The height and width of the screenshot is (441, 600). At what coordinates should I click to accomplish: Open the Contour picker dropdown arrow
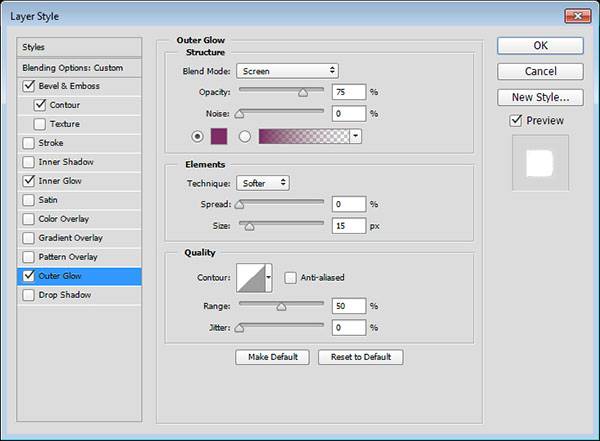269,280
